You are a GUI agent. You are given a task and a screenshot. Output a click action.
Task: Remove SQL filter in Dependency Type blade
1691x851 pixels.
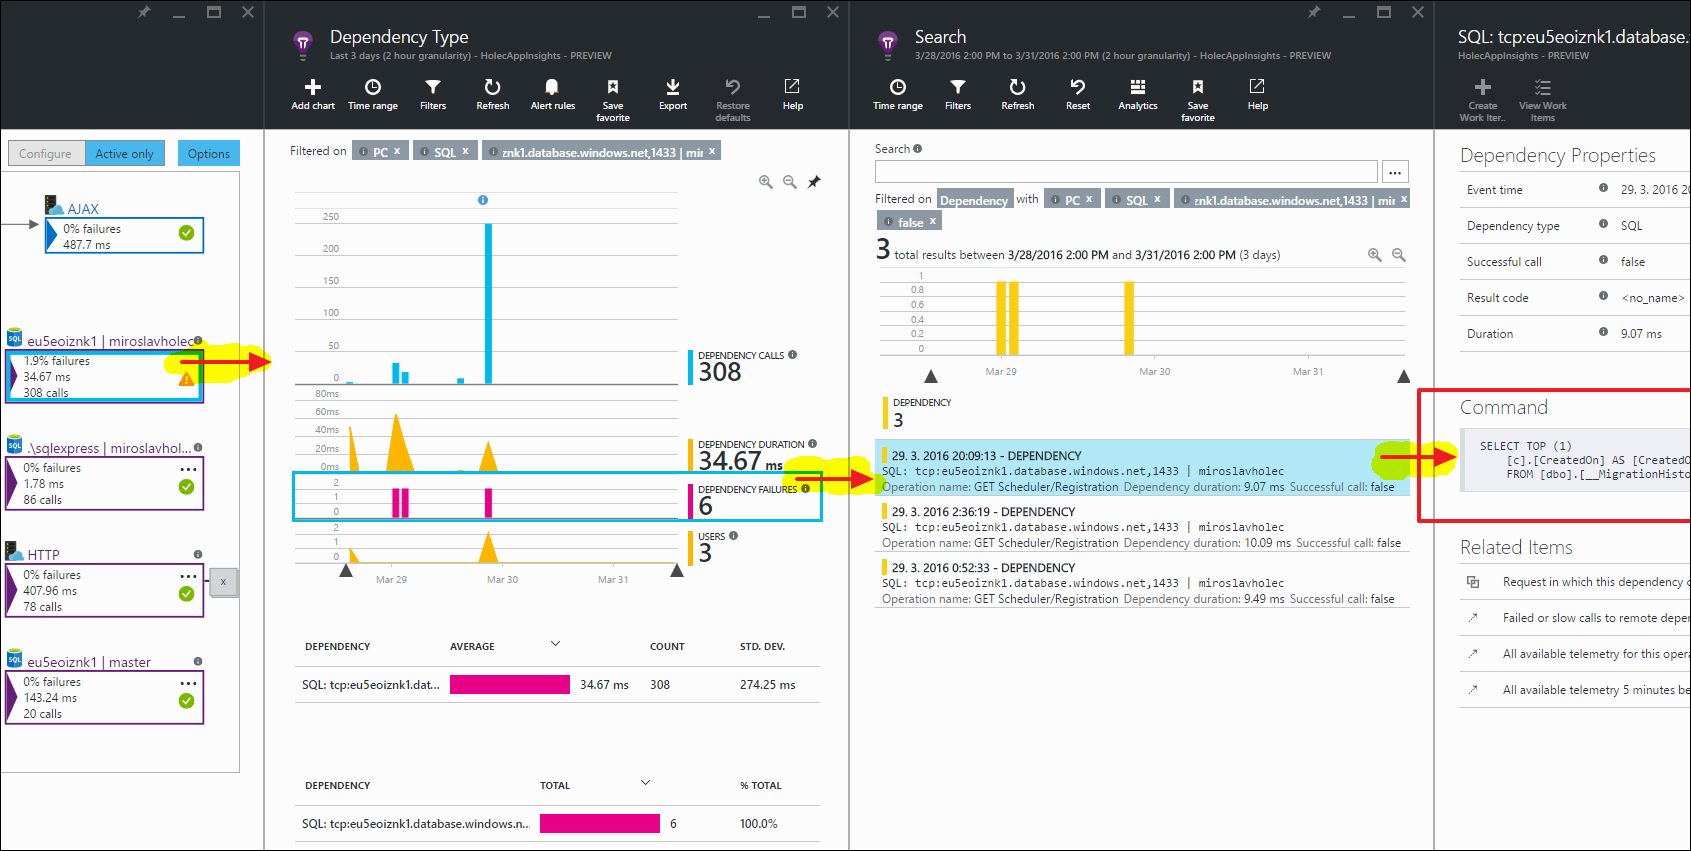(x=465, y=151)
